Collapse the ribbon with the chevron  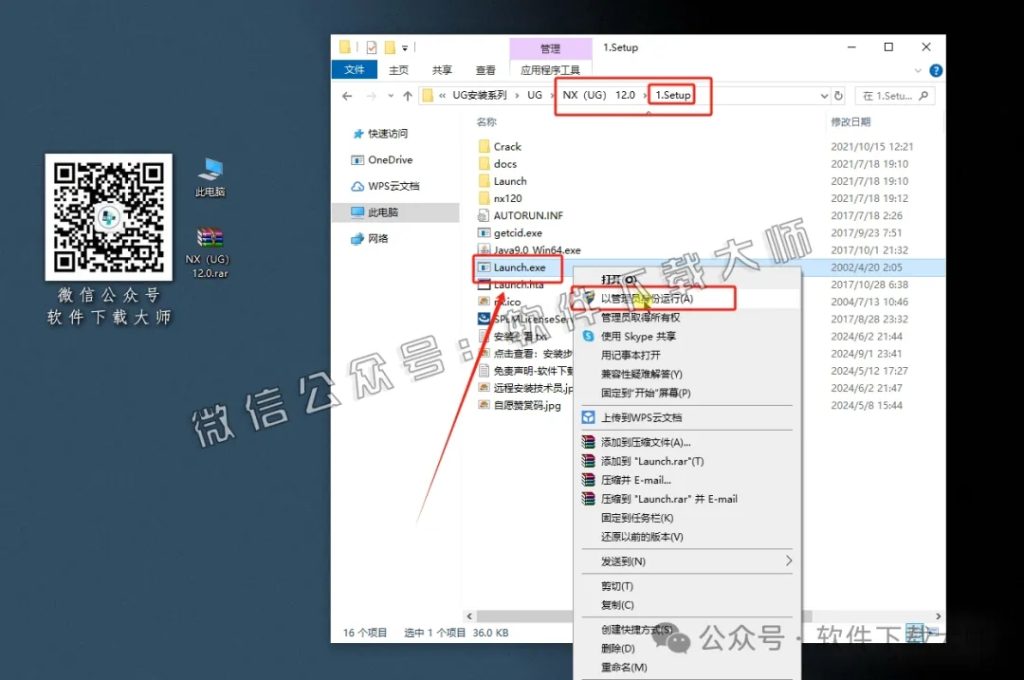pyautogui.click(x=919, y=70)
